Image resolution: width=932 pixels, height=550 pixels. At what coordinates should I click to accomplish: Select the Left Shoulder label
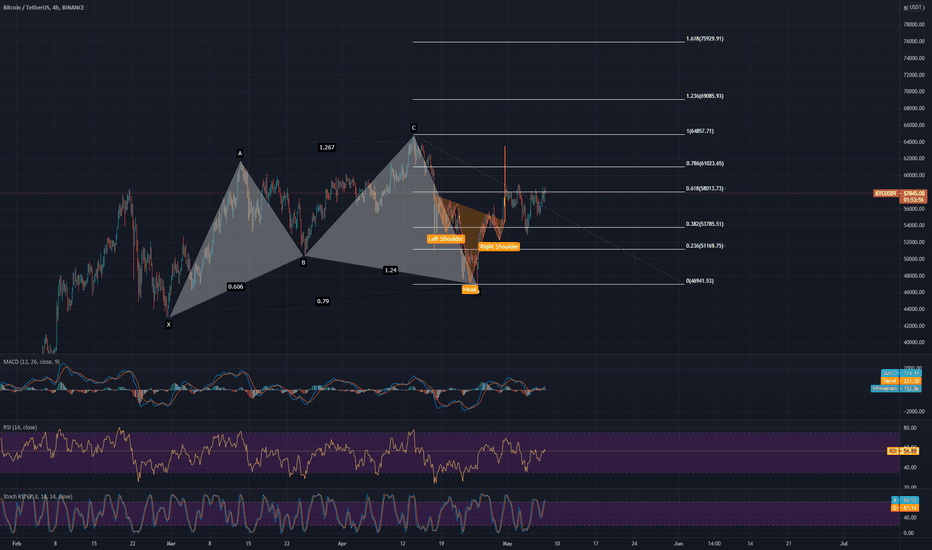[446, 239]
